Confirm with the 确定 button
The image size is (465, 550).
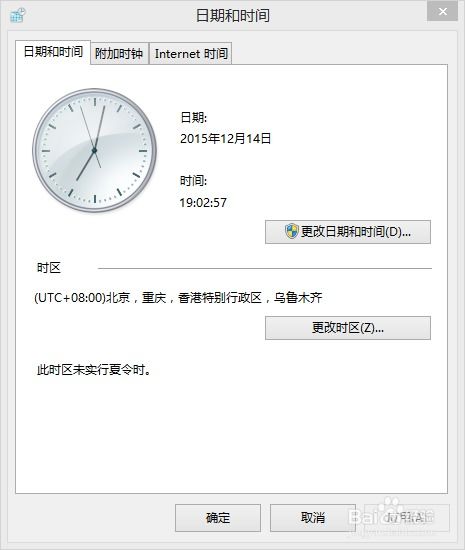(218, 518)
